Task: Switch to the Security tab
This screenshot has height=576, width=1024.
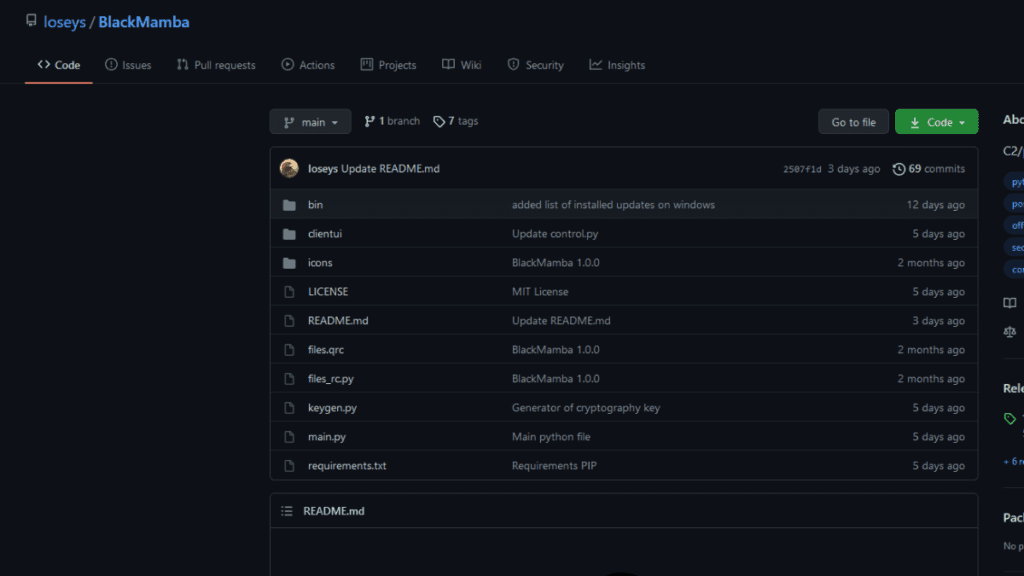Action: [536, 65]
